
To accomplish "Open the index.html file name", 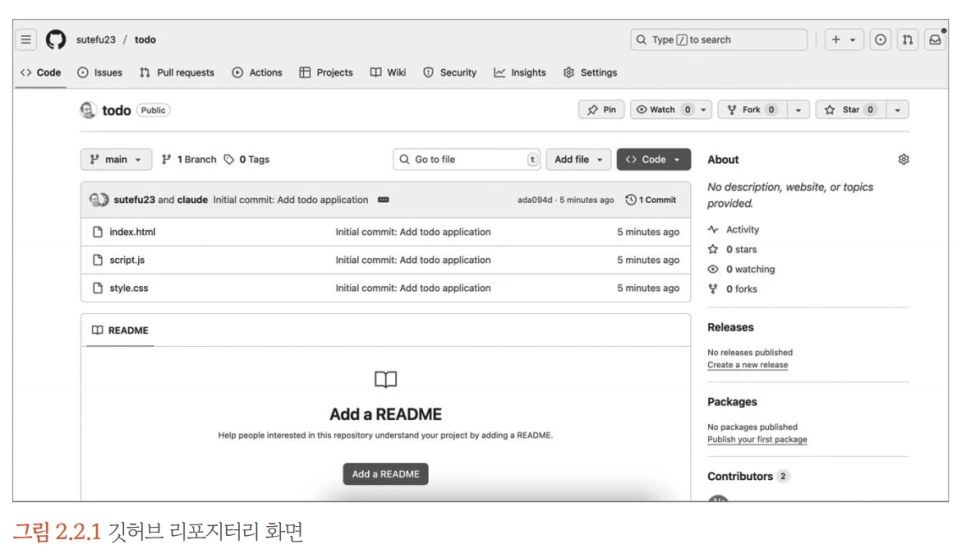I will tap(132, 232).
